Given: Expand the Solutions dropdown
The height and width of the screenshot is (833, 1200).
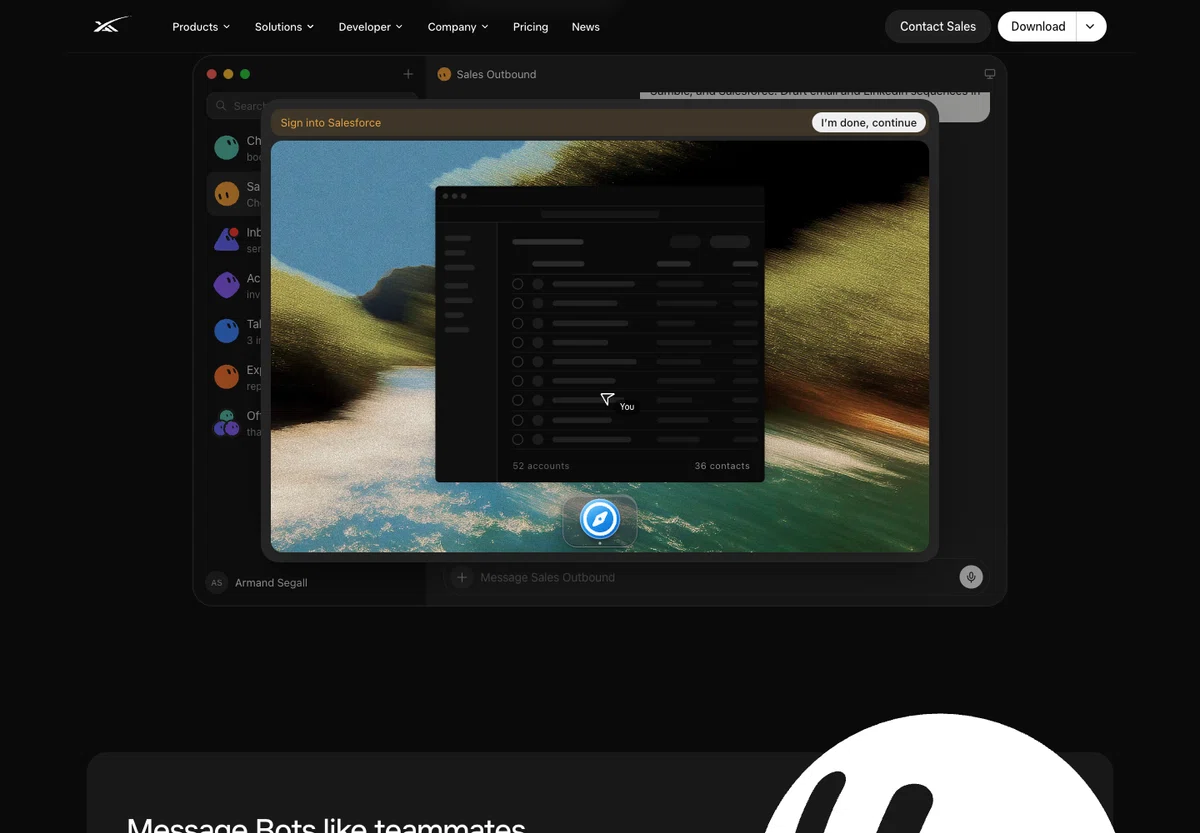Looking at the screenshot, I should click(284, 27).
